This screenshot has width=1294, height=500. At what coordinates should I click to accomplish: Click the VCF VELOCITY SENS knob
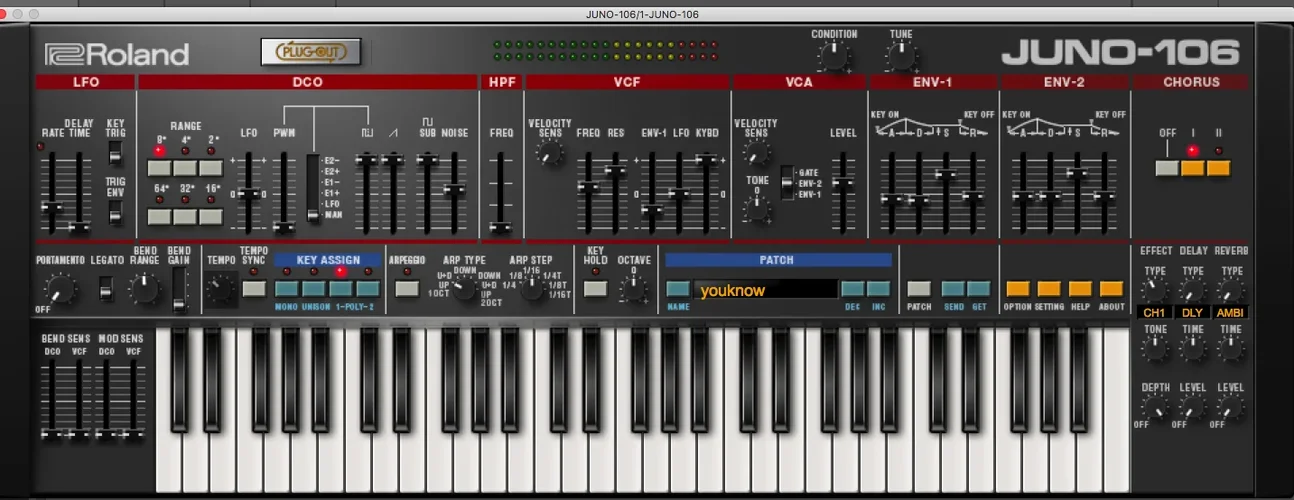point(549,152)
